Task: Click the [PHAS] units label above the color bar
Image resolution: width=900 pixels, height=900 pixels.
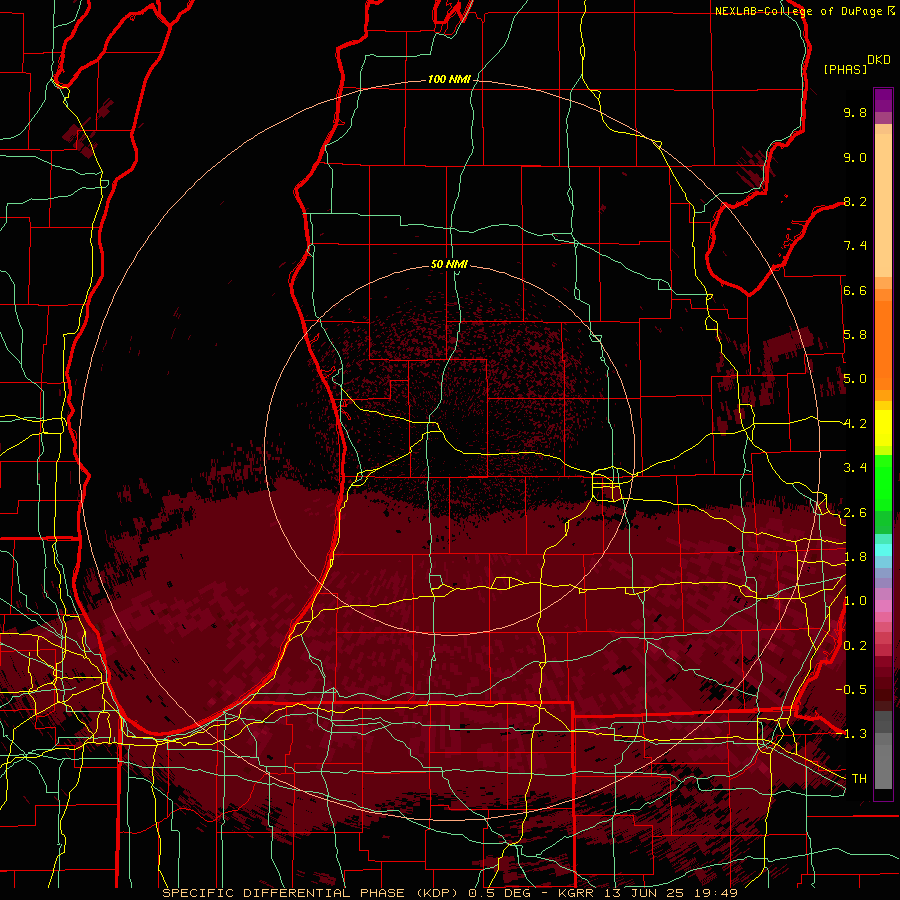Action: point(845,69)
